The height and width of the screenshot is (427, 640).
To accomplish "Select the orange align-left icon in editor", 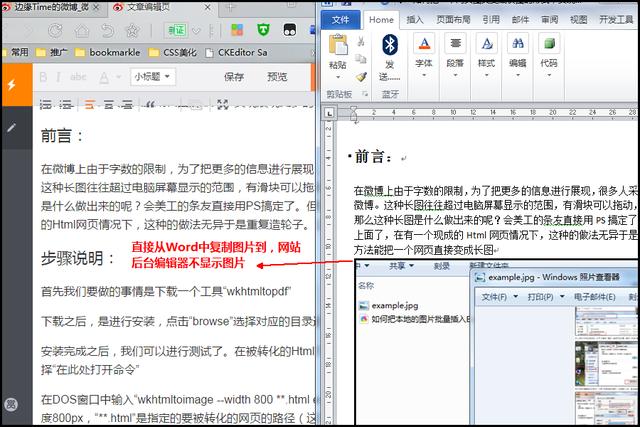I will click(89, 105).
